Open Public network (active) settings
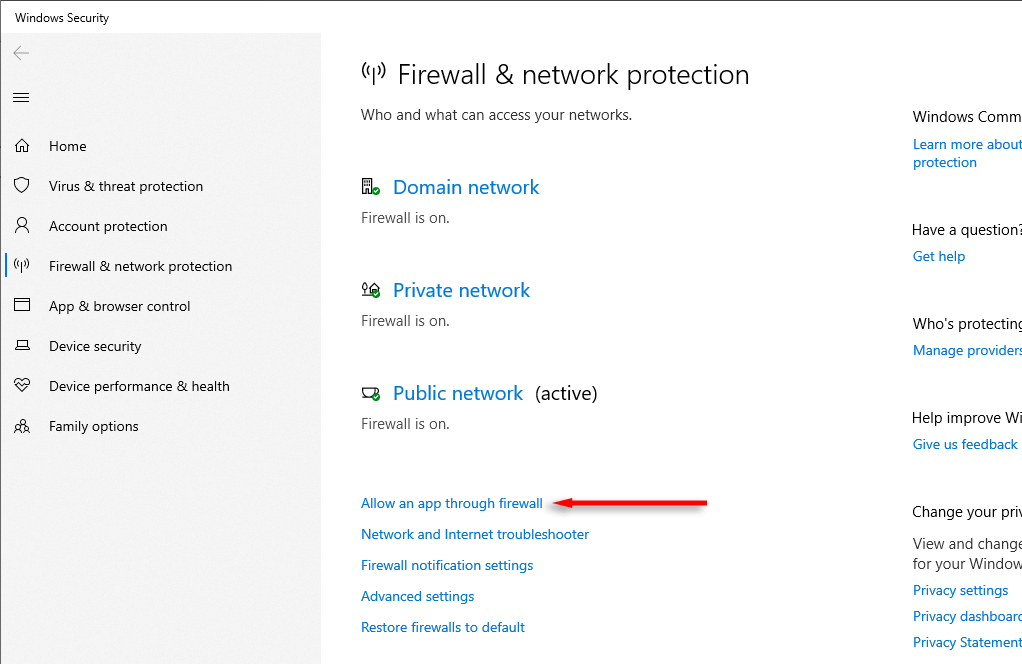The height and width of the screenshot is (664, 1022). point(457,393)
